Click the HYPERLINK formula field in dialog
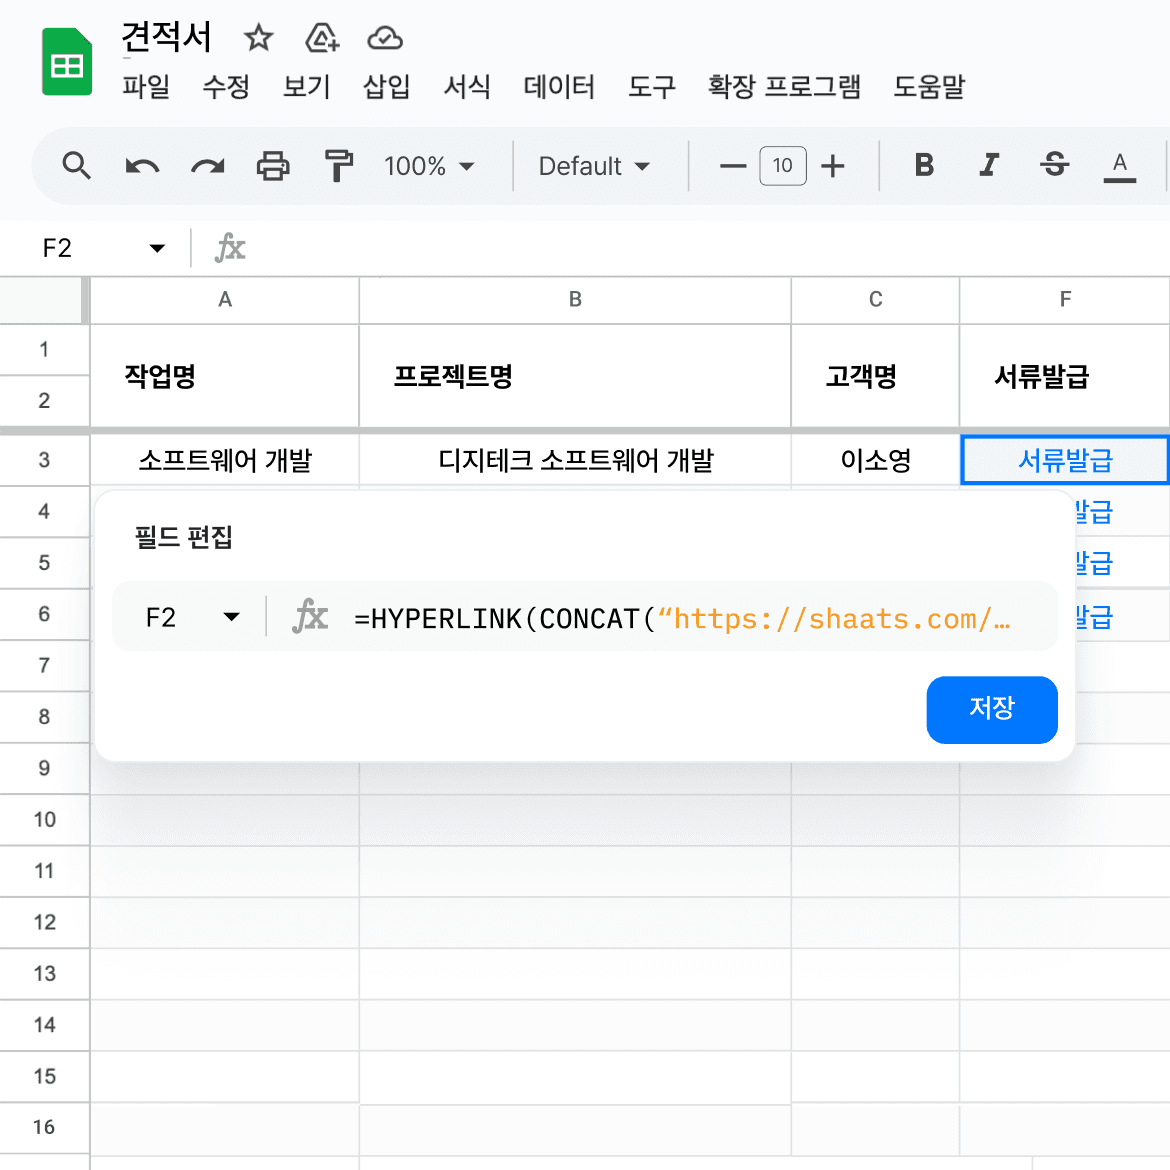The image size is (1170, 1170). (682, 619)
